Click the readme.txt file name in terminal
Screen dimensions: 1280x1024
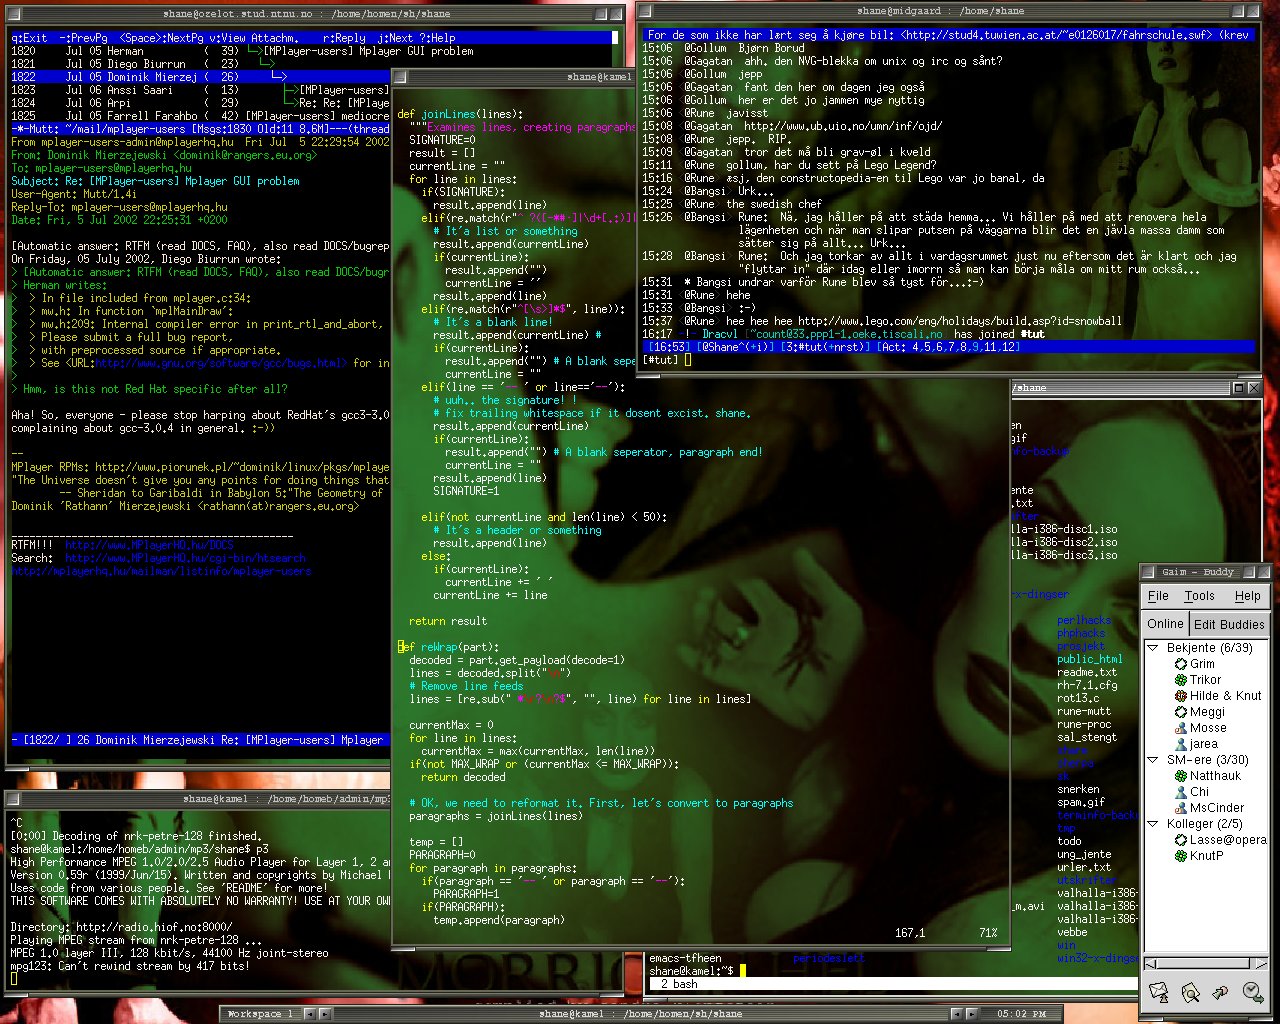tap(1087, 672)
